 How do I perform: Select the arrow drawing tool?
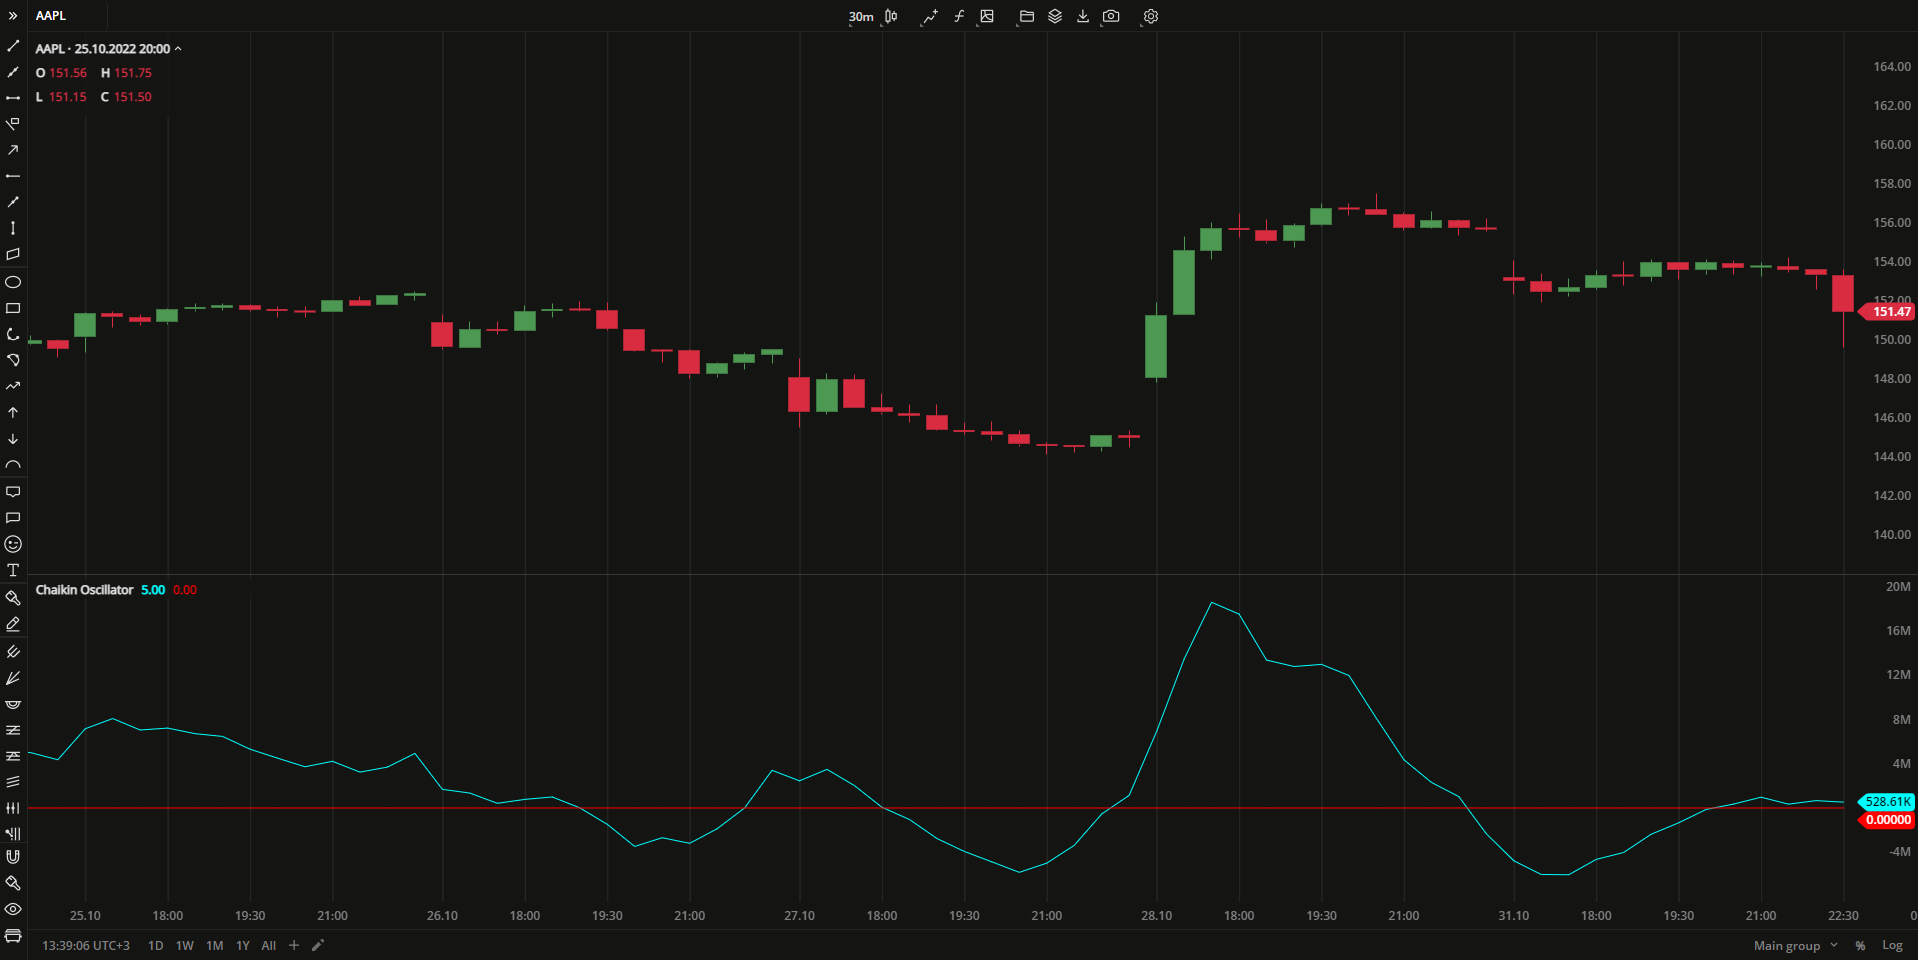pos(13,150)
